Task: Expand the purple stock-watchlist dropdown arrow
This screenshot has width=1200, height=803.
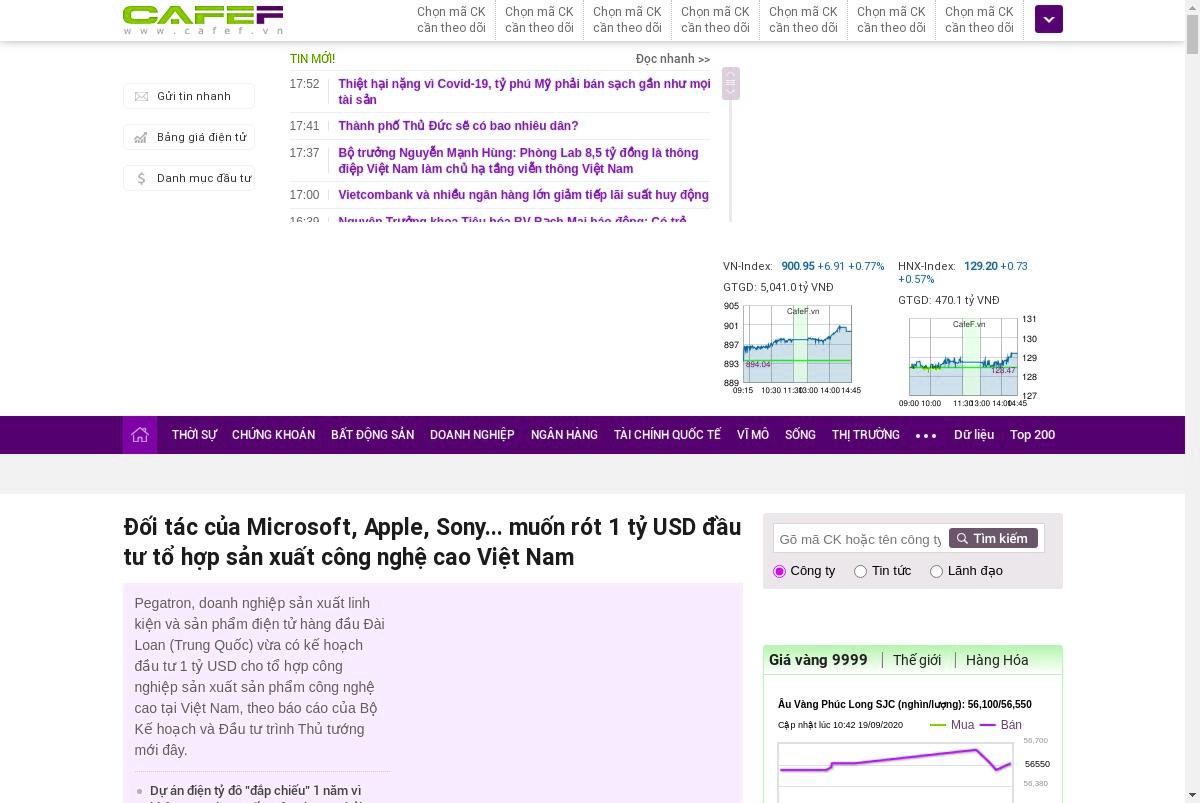Action: [1049, 19]
